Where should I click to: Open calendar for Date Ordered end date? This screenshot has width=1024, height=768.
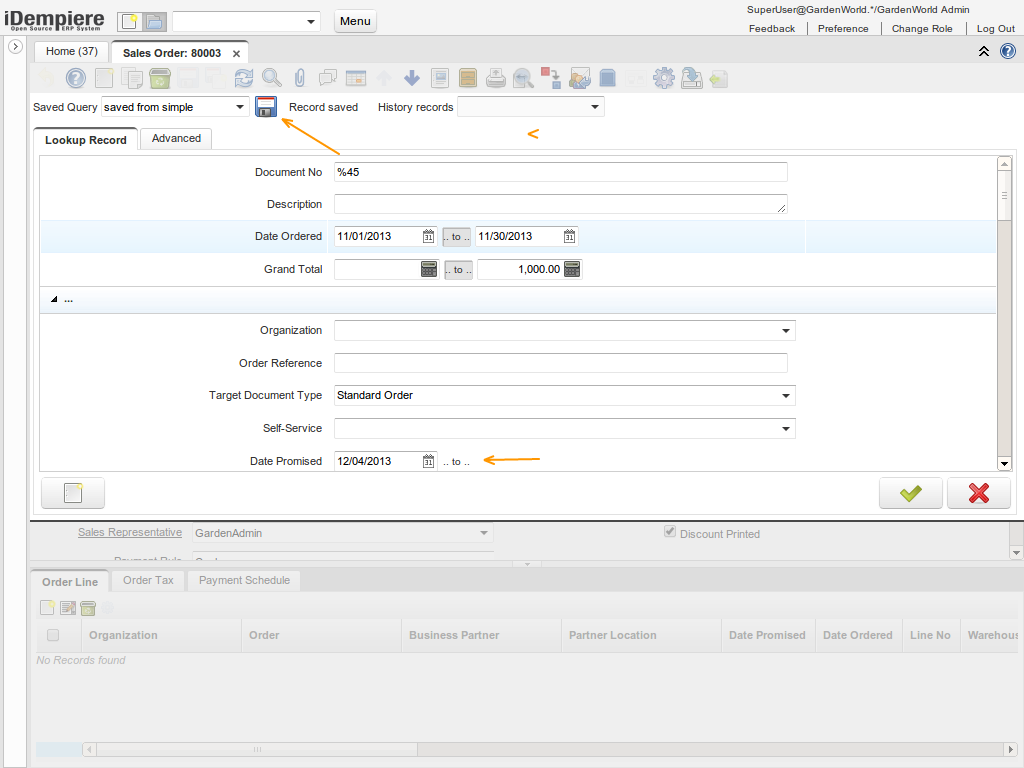click(569, 237)
